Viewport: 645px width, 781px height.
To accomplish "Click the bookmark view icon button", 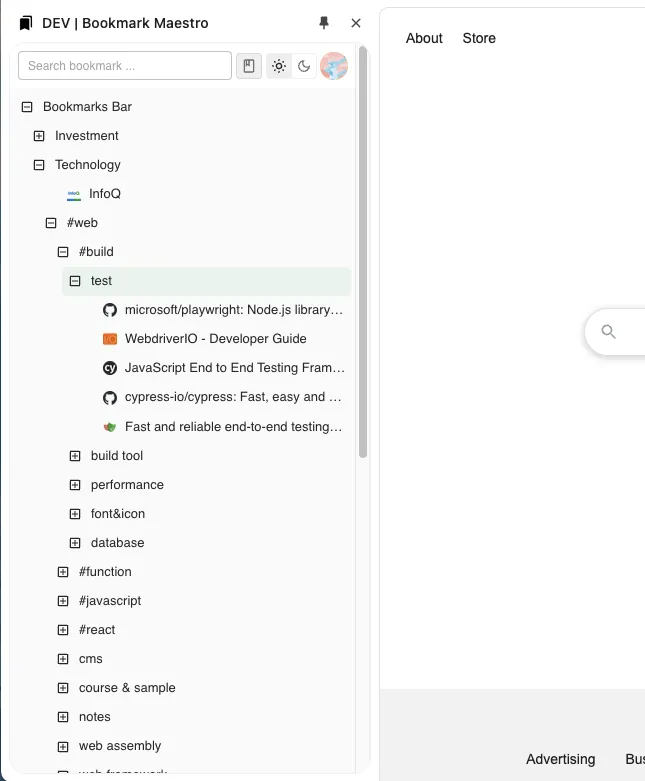I will 249,66.
